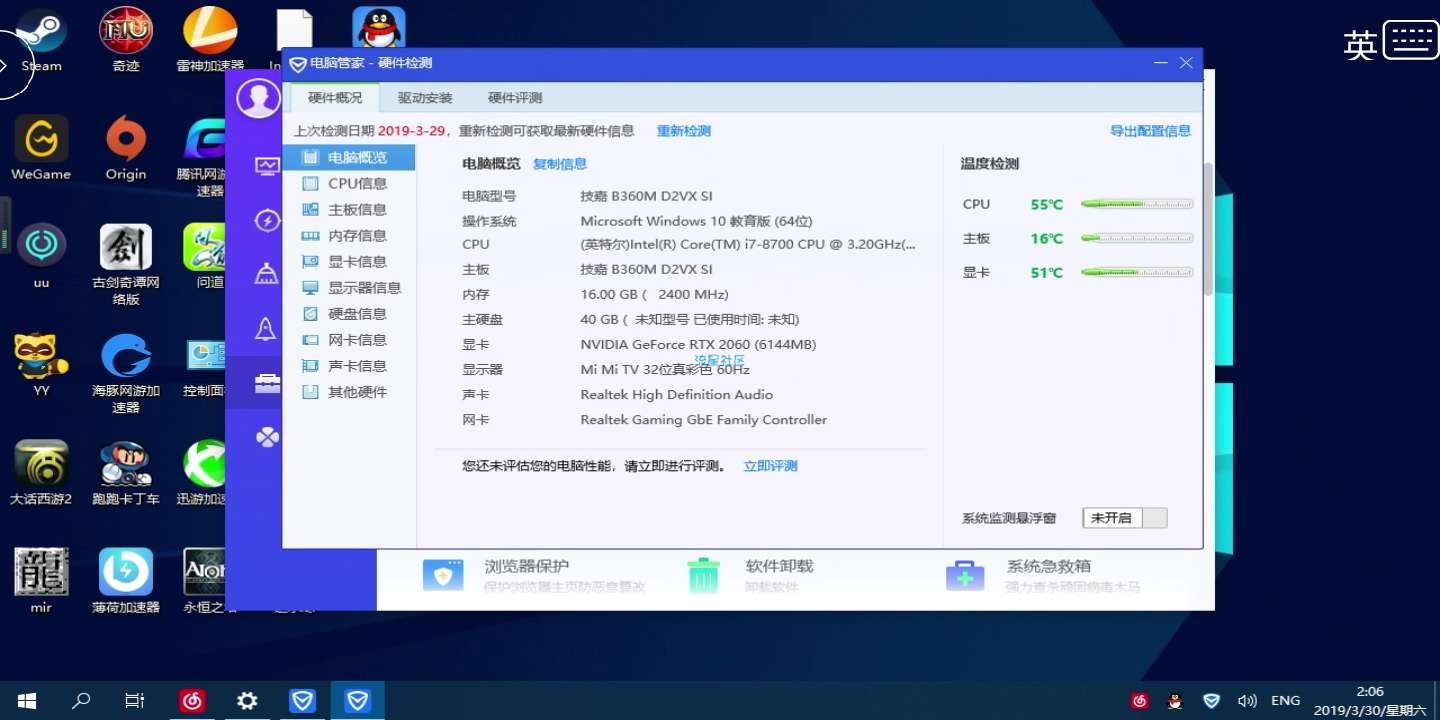Launch the uu desktop icon
Image resolution: width=1440 pixels, height=720 pixels.
(41, 256)
